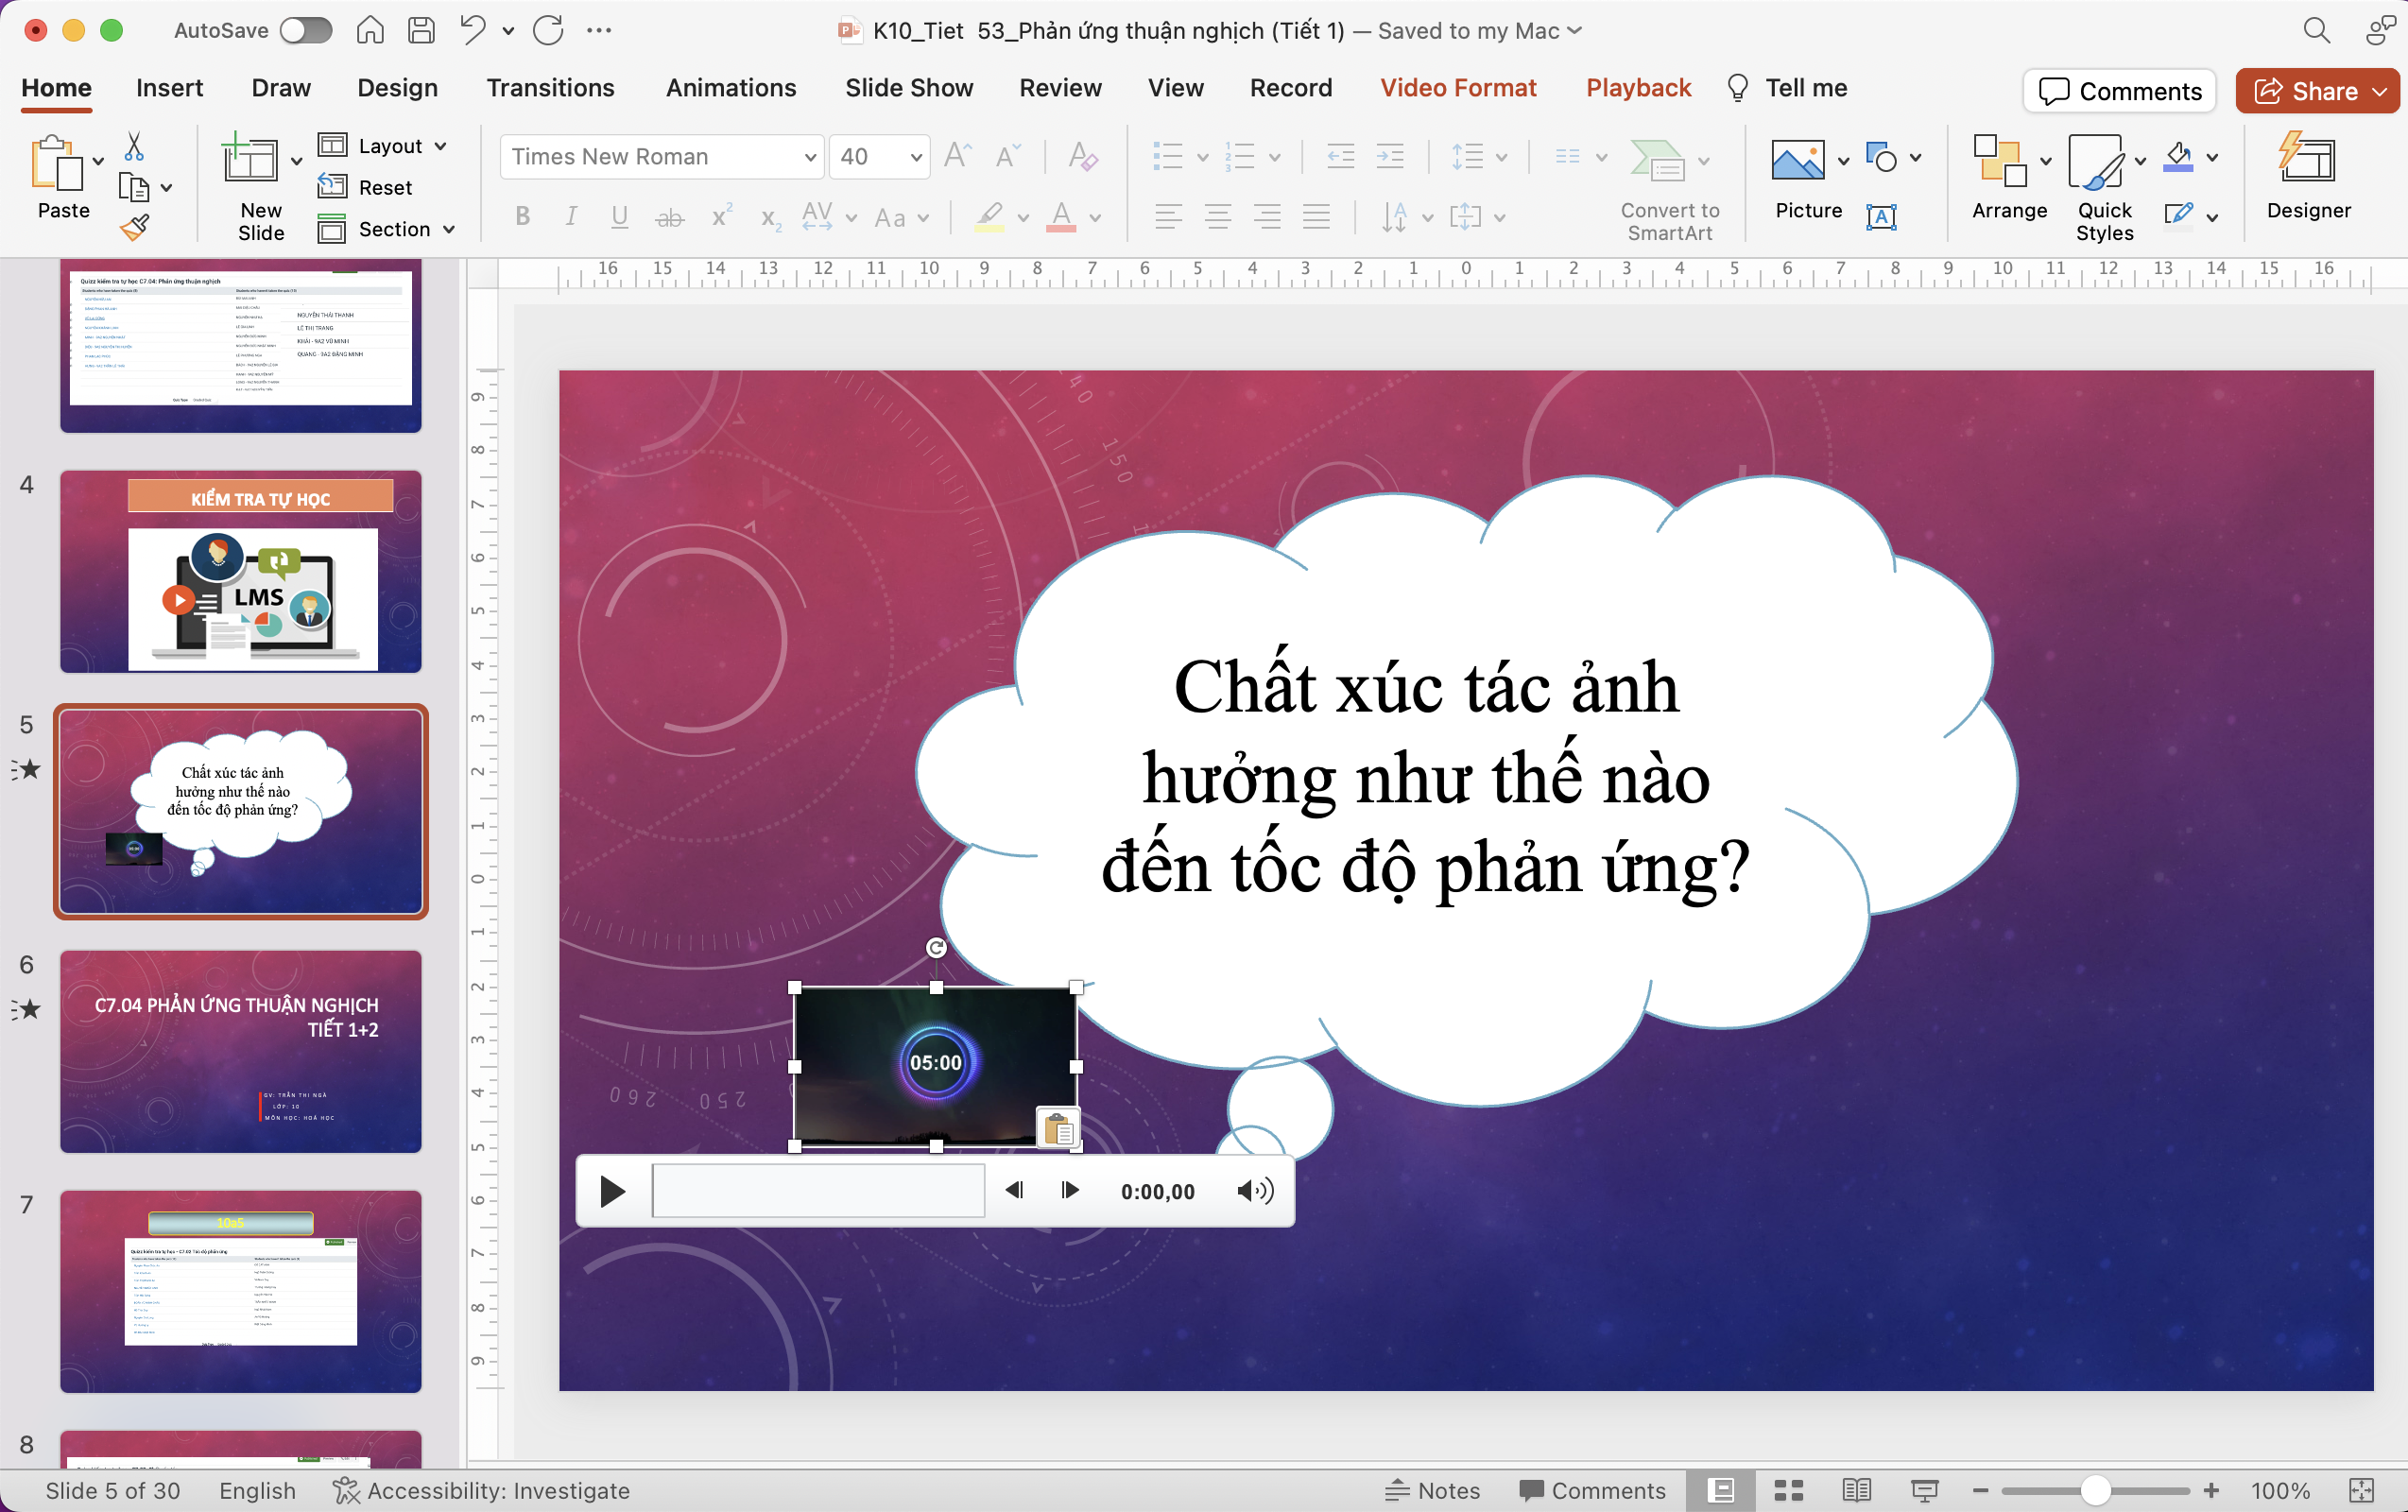Select slide 6 thumbnail

[x=241, y=1051]
